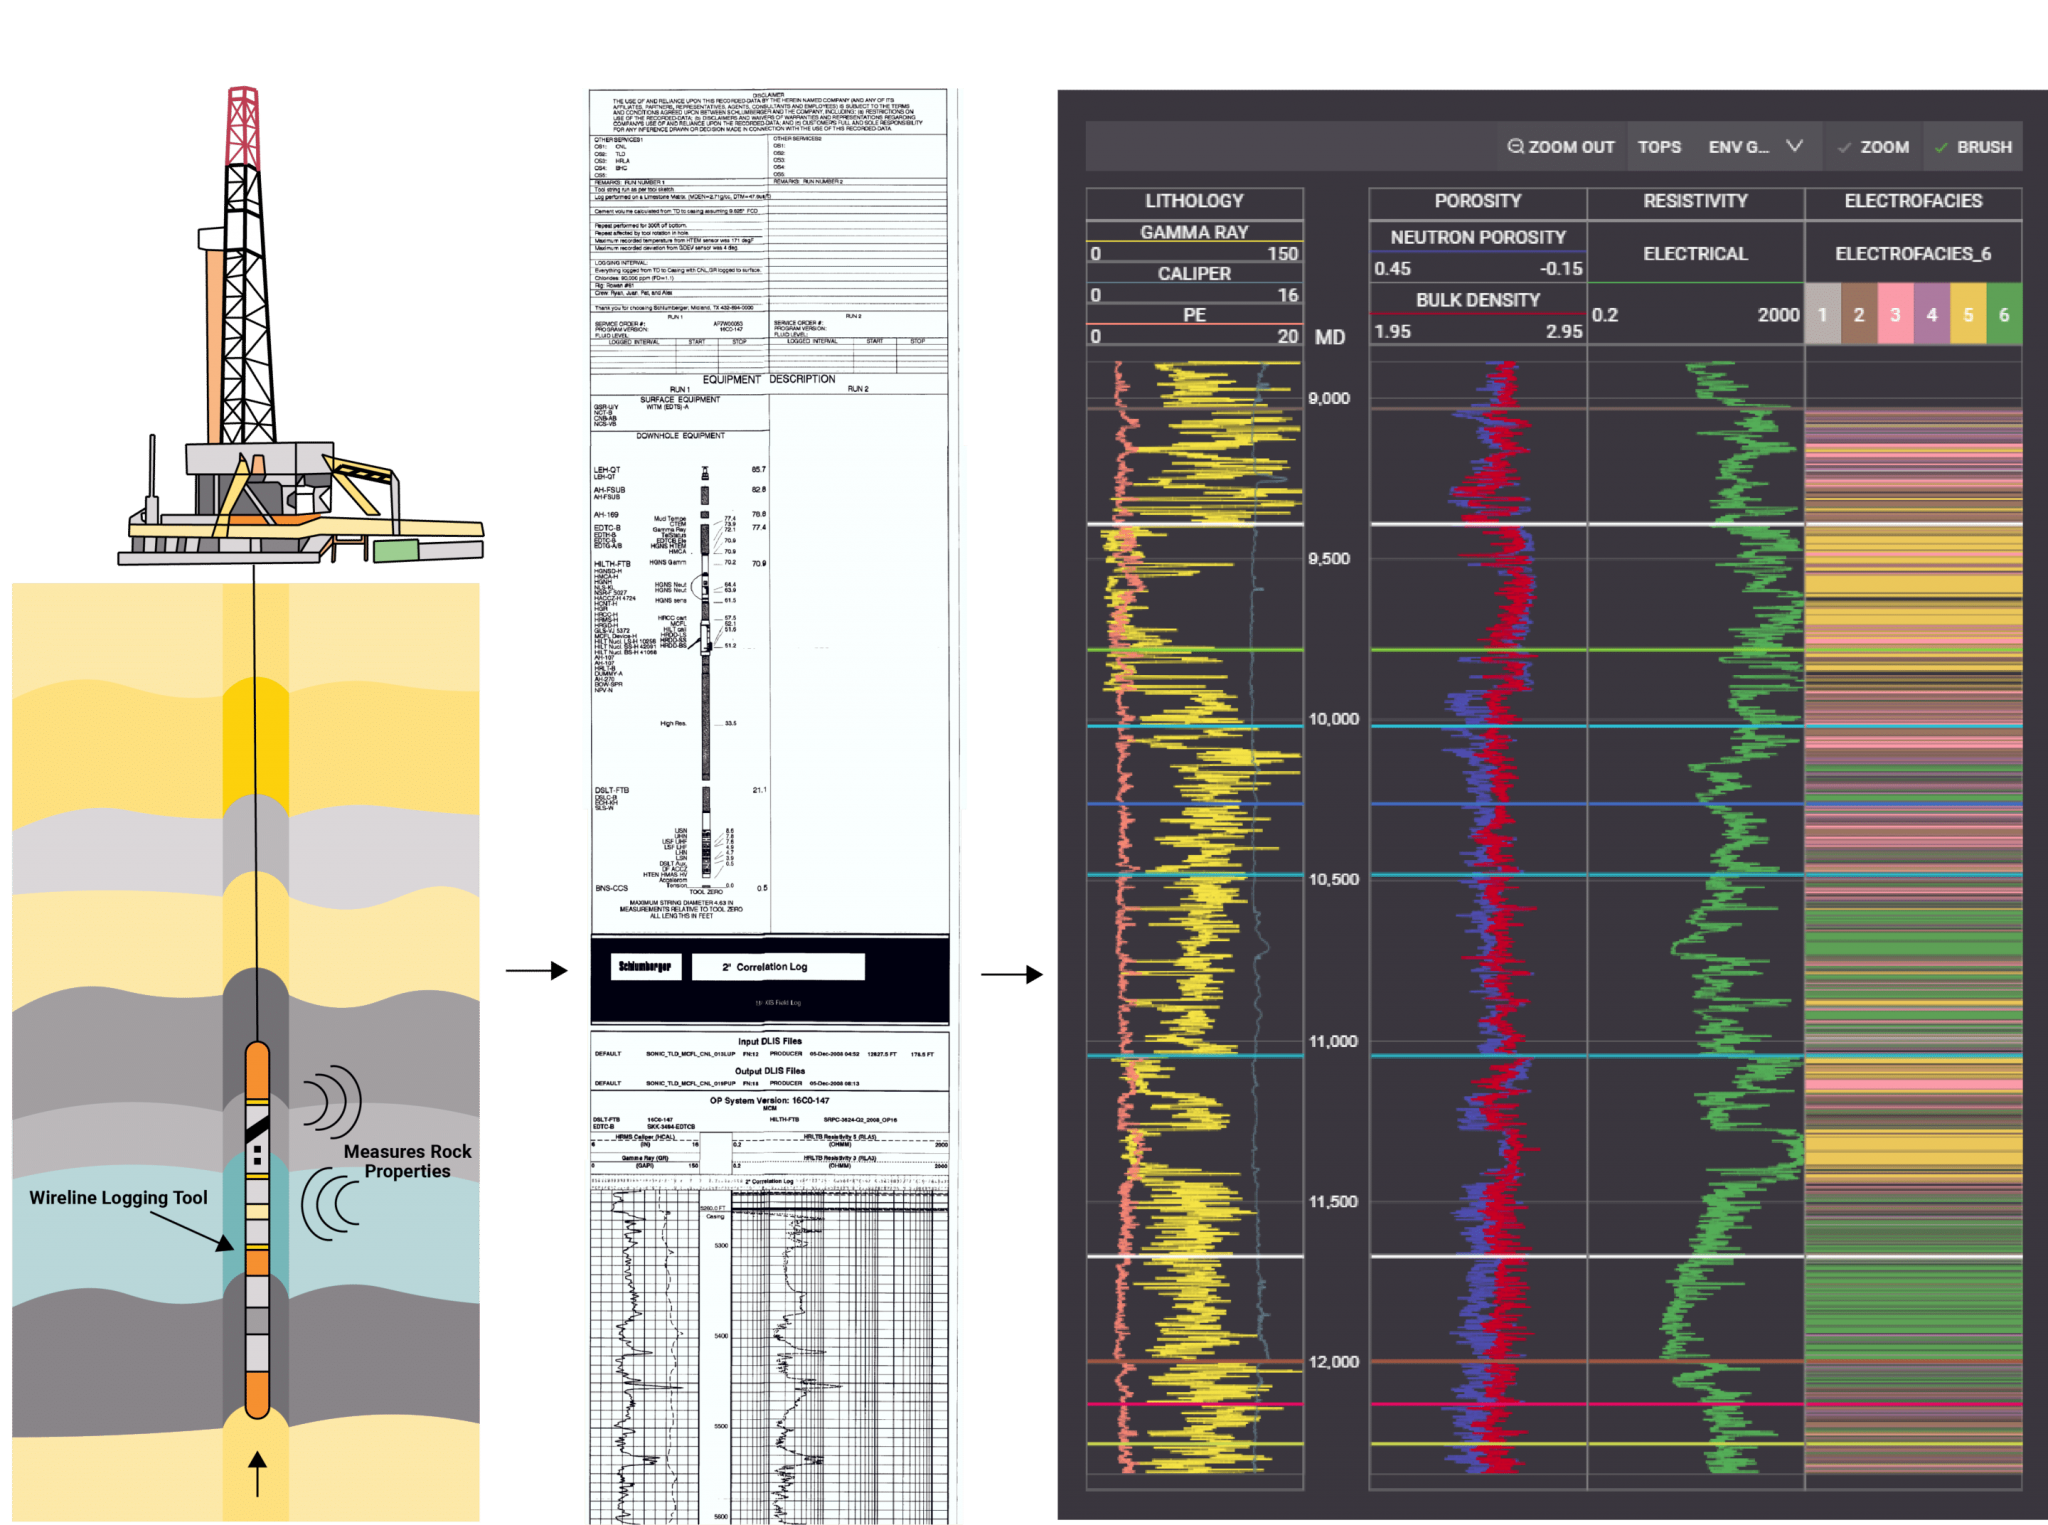Image resolution: width=2048 pixels, height=1525 pixels.
Task: Click the GAMMA RAY scale header
Action: pos(1194,233)
